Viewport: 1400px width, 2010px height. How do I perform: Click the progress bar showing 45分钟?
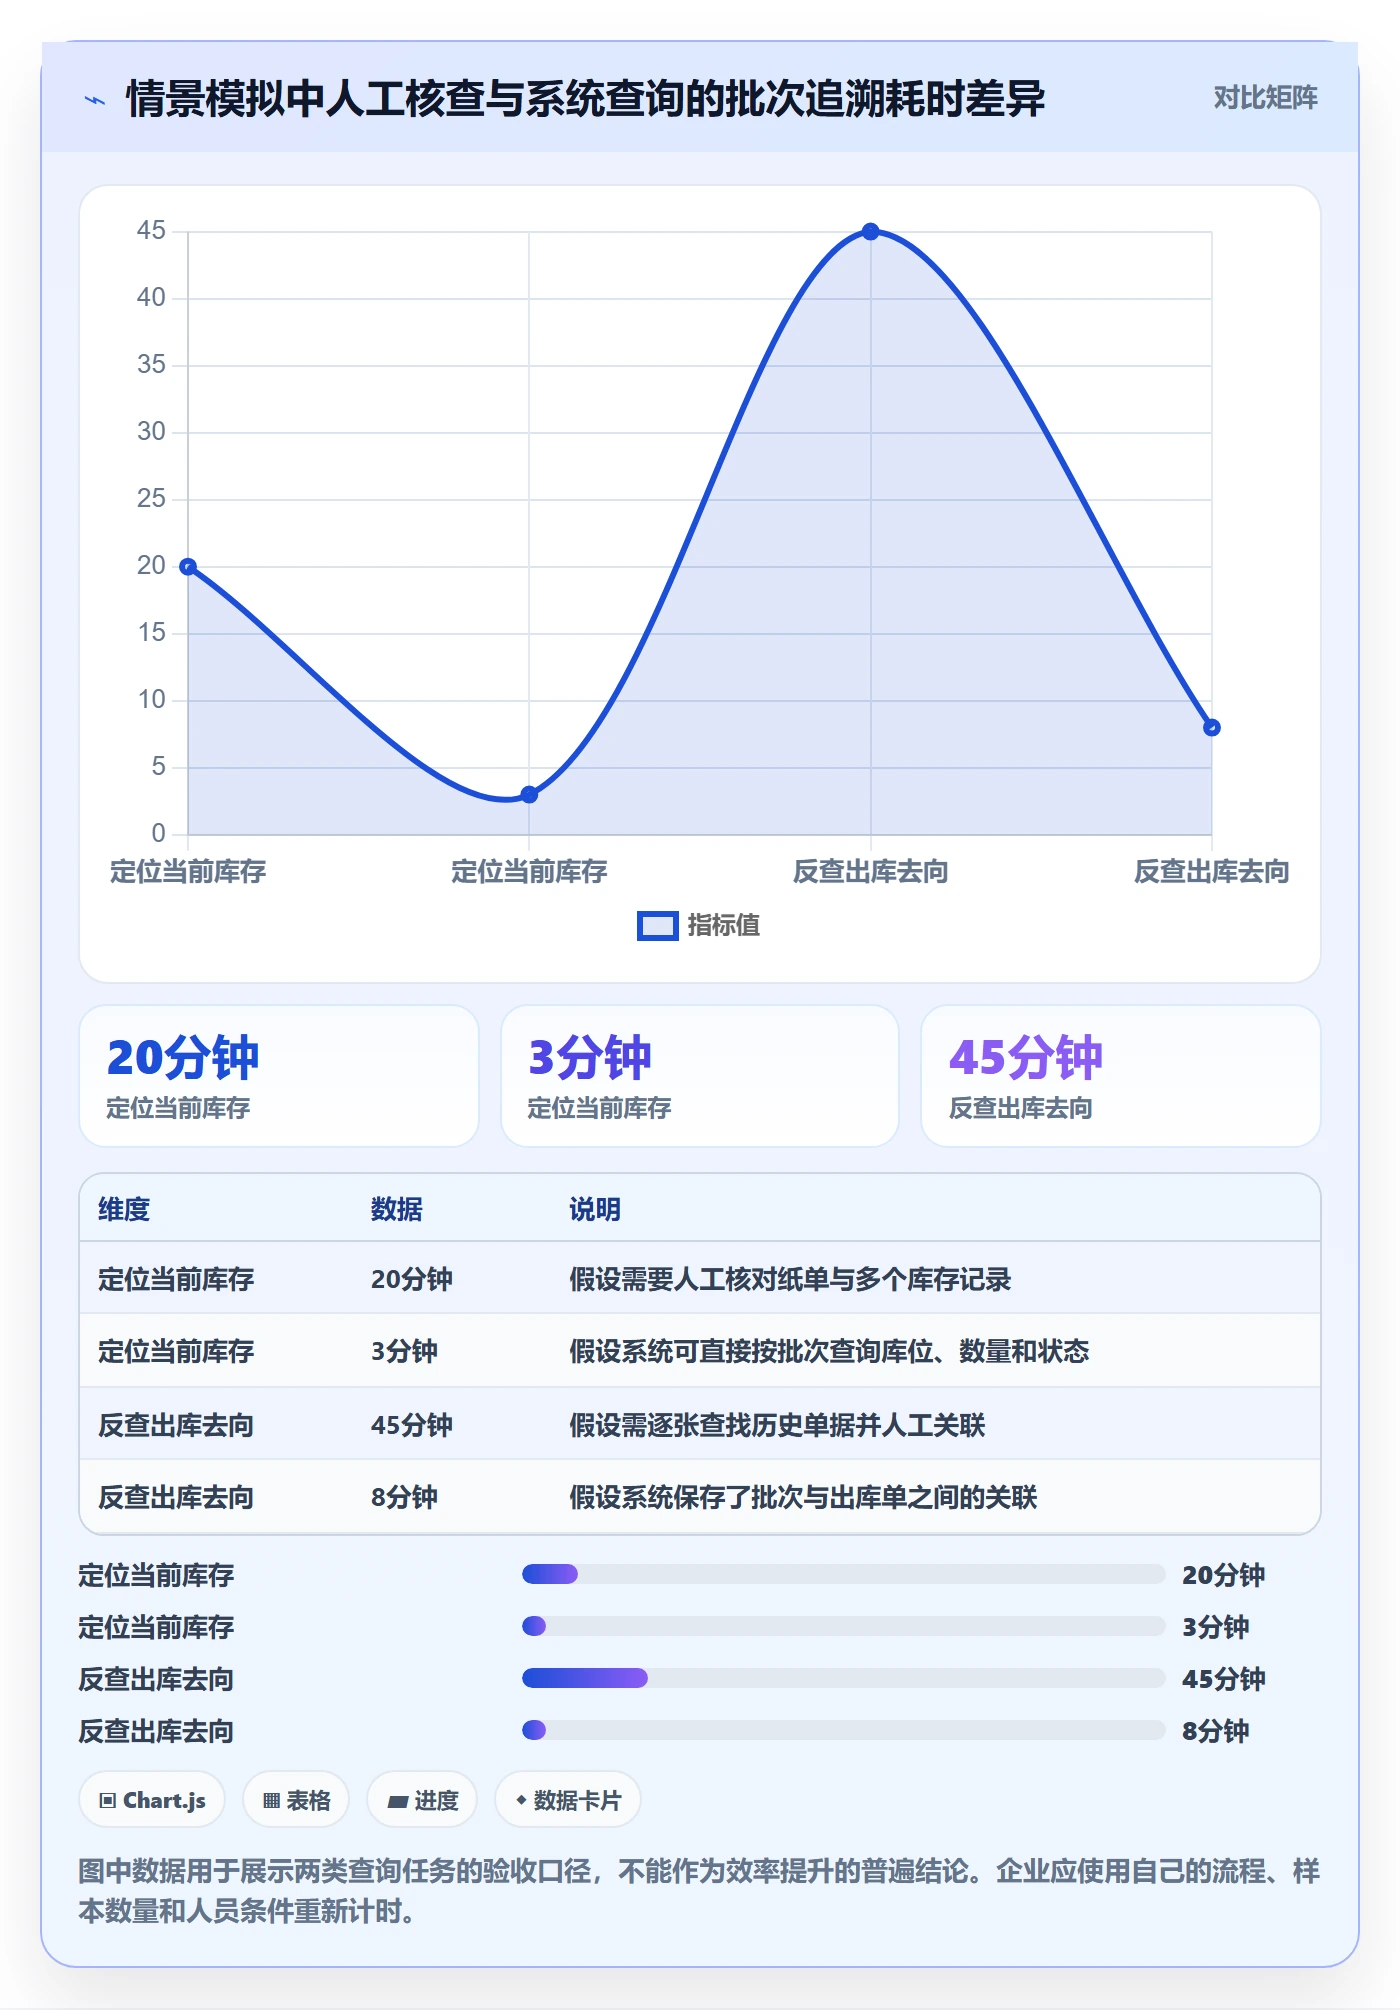(843, 1678)
